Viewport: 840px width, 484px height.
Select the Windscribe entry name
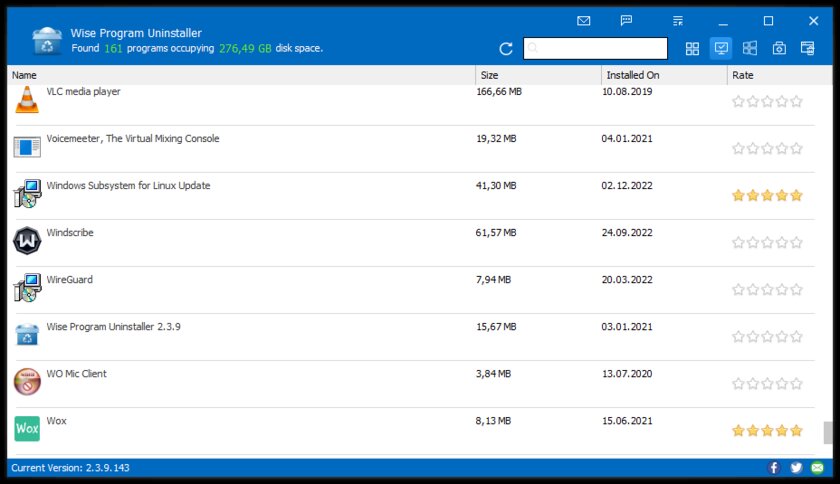click(x=70, y=233)
